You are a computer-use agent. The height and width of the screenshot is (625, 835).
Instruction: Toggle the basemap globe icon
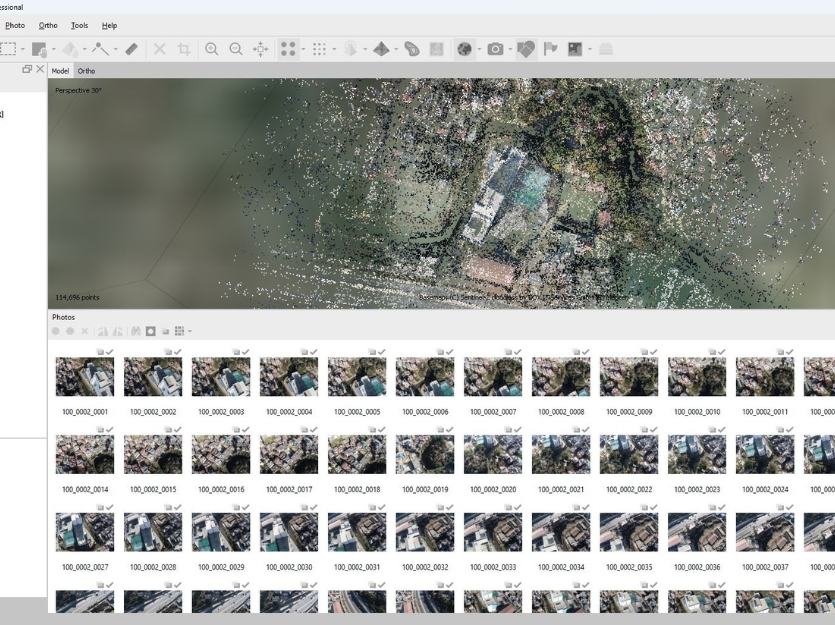466,47
